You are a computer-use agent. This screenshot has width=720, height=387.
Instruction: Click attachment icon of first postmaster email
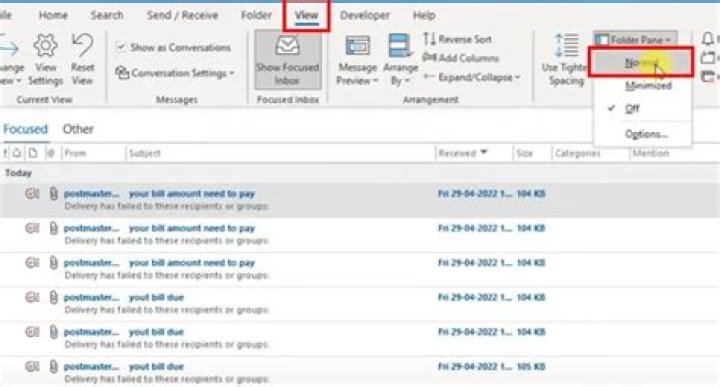click(x=53, y=193)
